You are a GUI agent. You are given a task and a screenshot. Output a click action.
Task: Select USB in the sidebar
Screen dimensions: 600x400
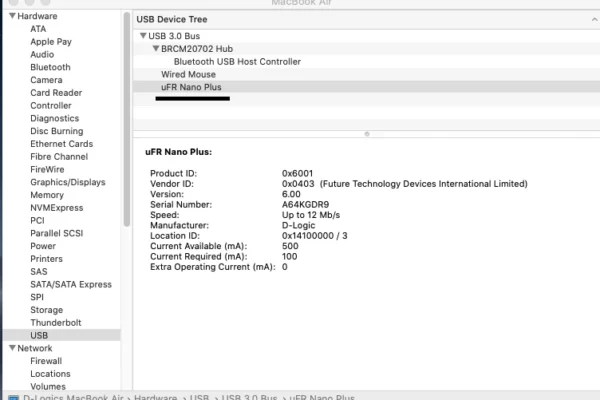point(39,336)
